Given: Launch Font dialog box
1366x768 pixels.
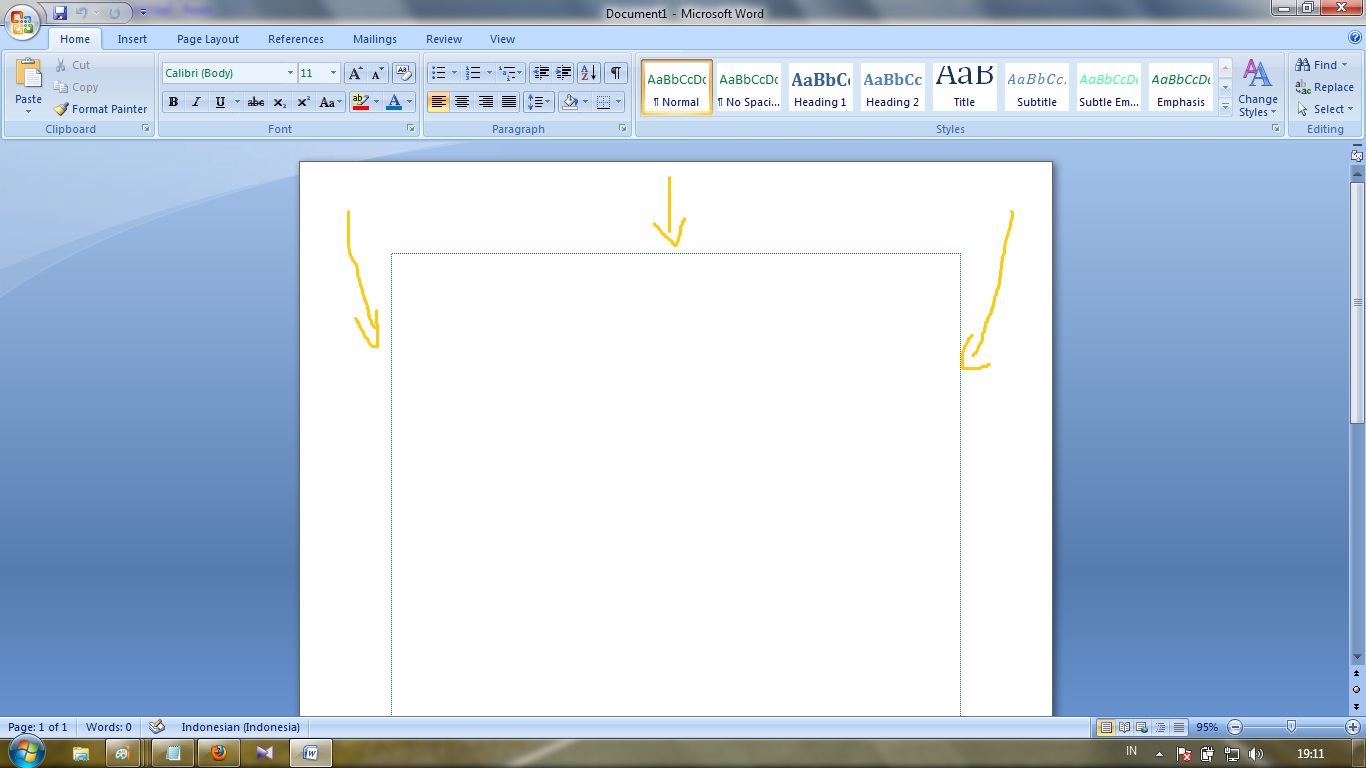Looking at the screenshot, I should 410,129.
